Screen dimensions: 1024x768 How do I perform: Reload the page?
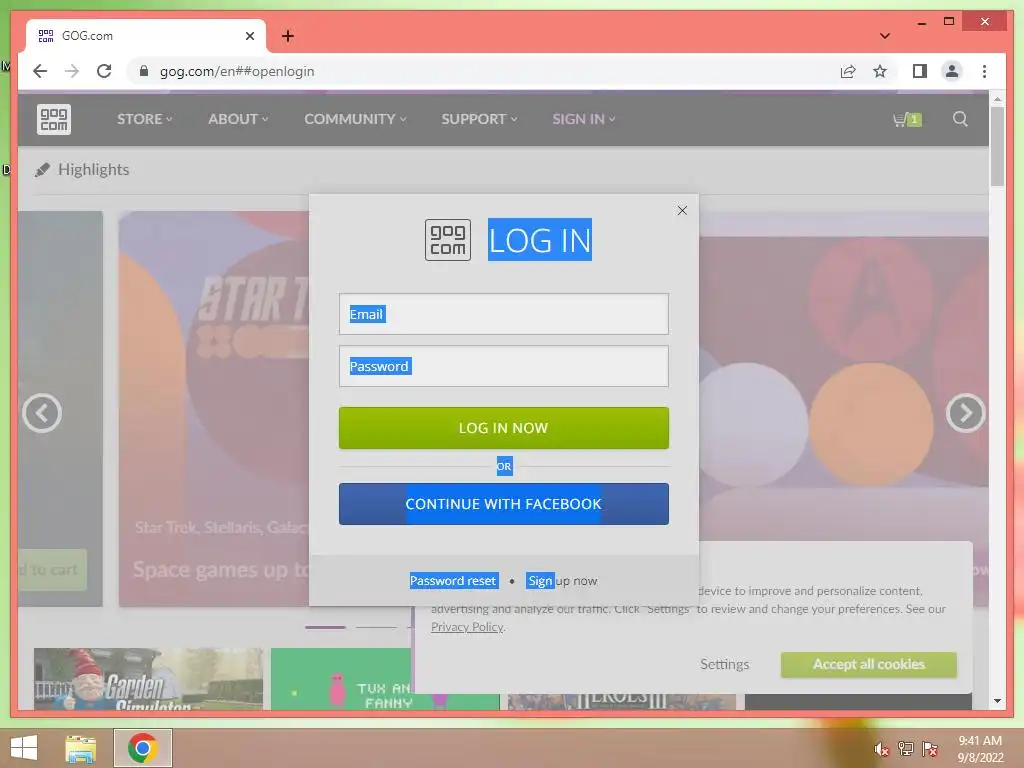coord(104,71)
